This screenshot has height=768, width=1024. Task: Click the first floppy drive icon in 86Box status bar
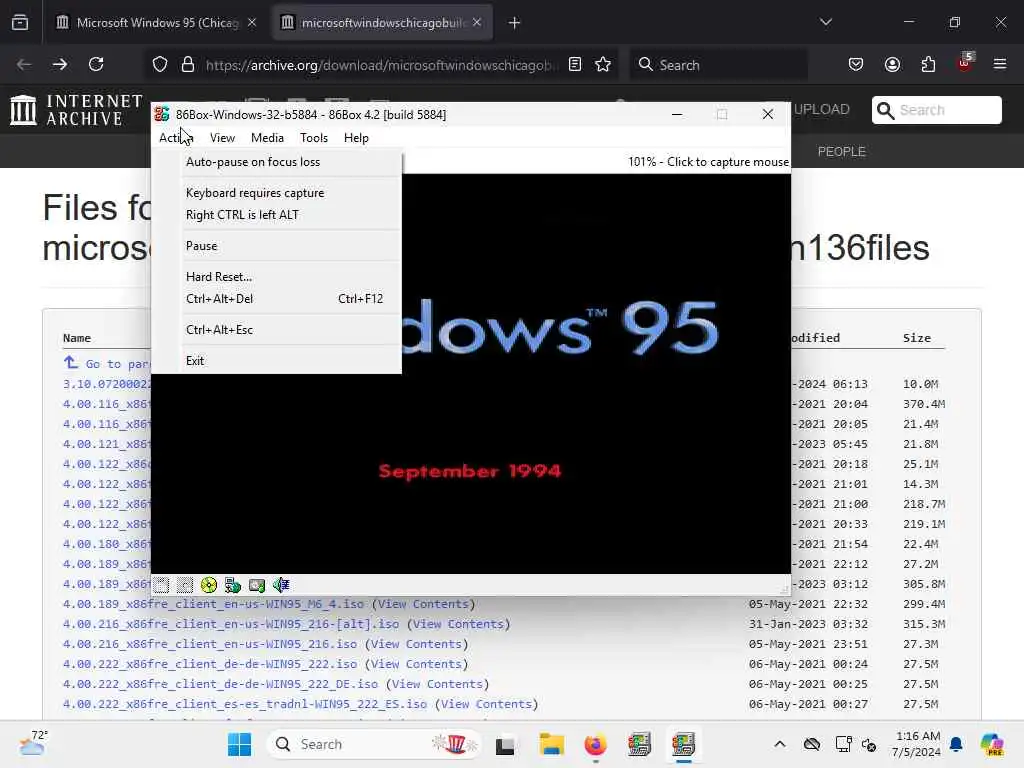pos(161,585)
